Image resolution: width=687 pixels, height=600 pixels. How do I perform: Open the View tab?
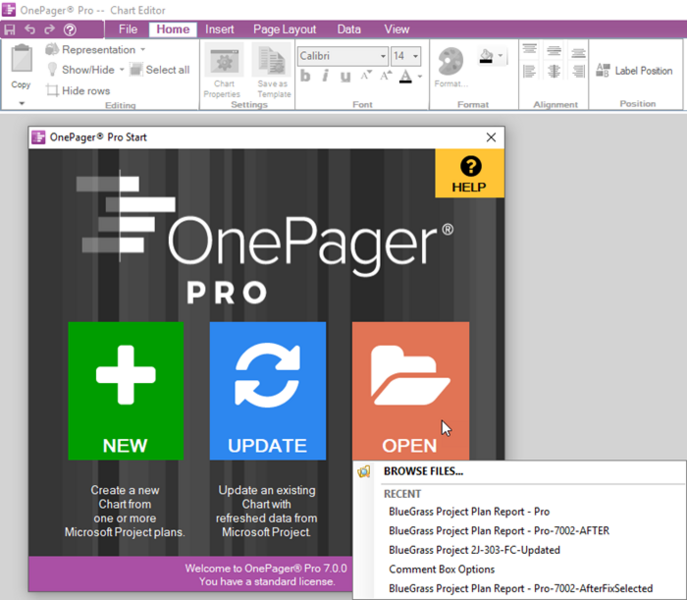pyautogui.click(x=397, y=29)
